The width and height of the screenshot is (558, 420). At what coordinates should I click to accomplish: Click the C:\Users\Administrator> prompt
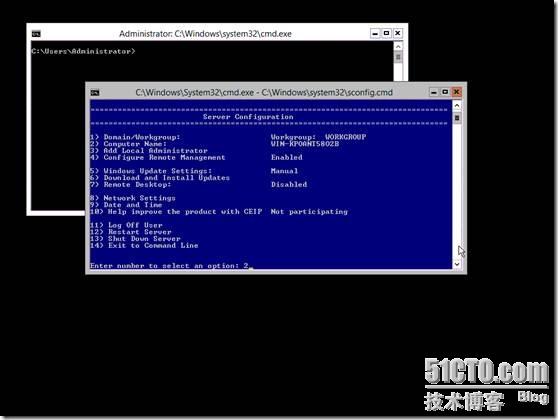click(83, 51)
